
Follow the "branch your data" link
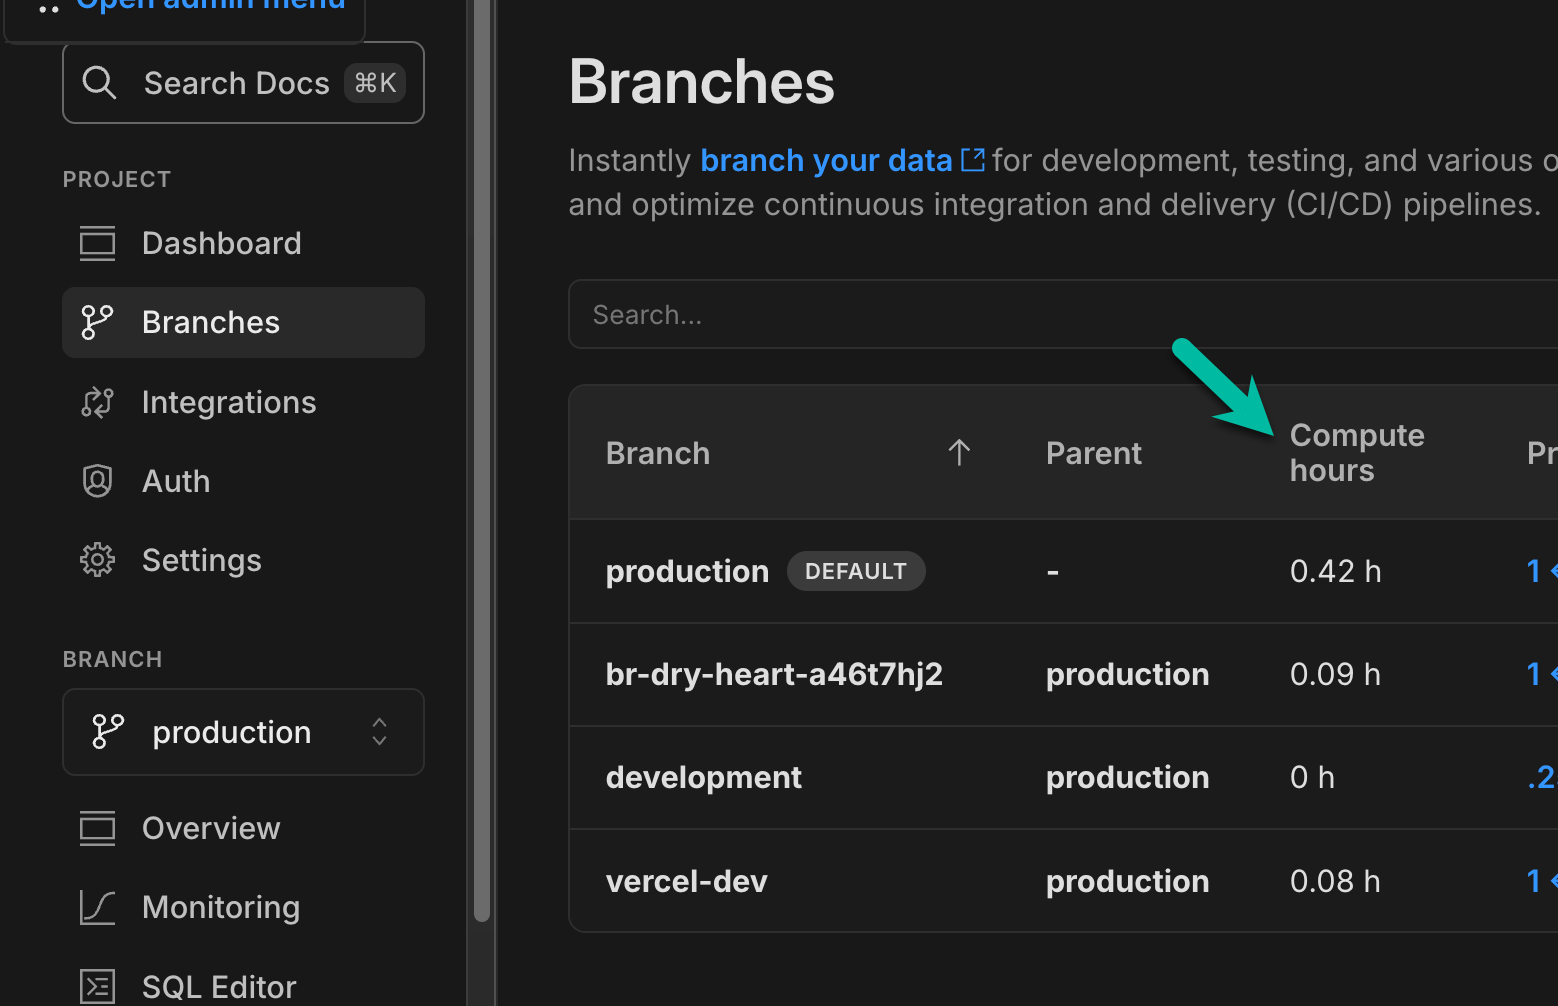[x=826, y=160]
